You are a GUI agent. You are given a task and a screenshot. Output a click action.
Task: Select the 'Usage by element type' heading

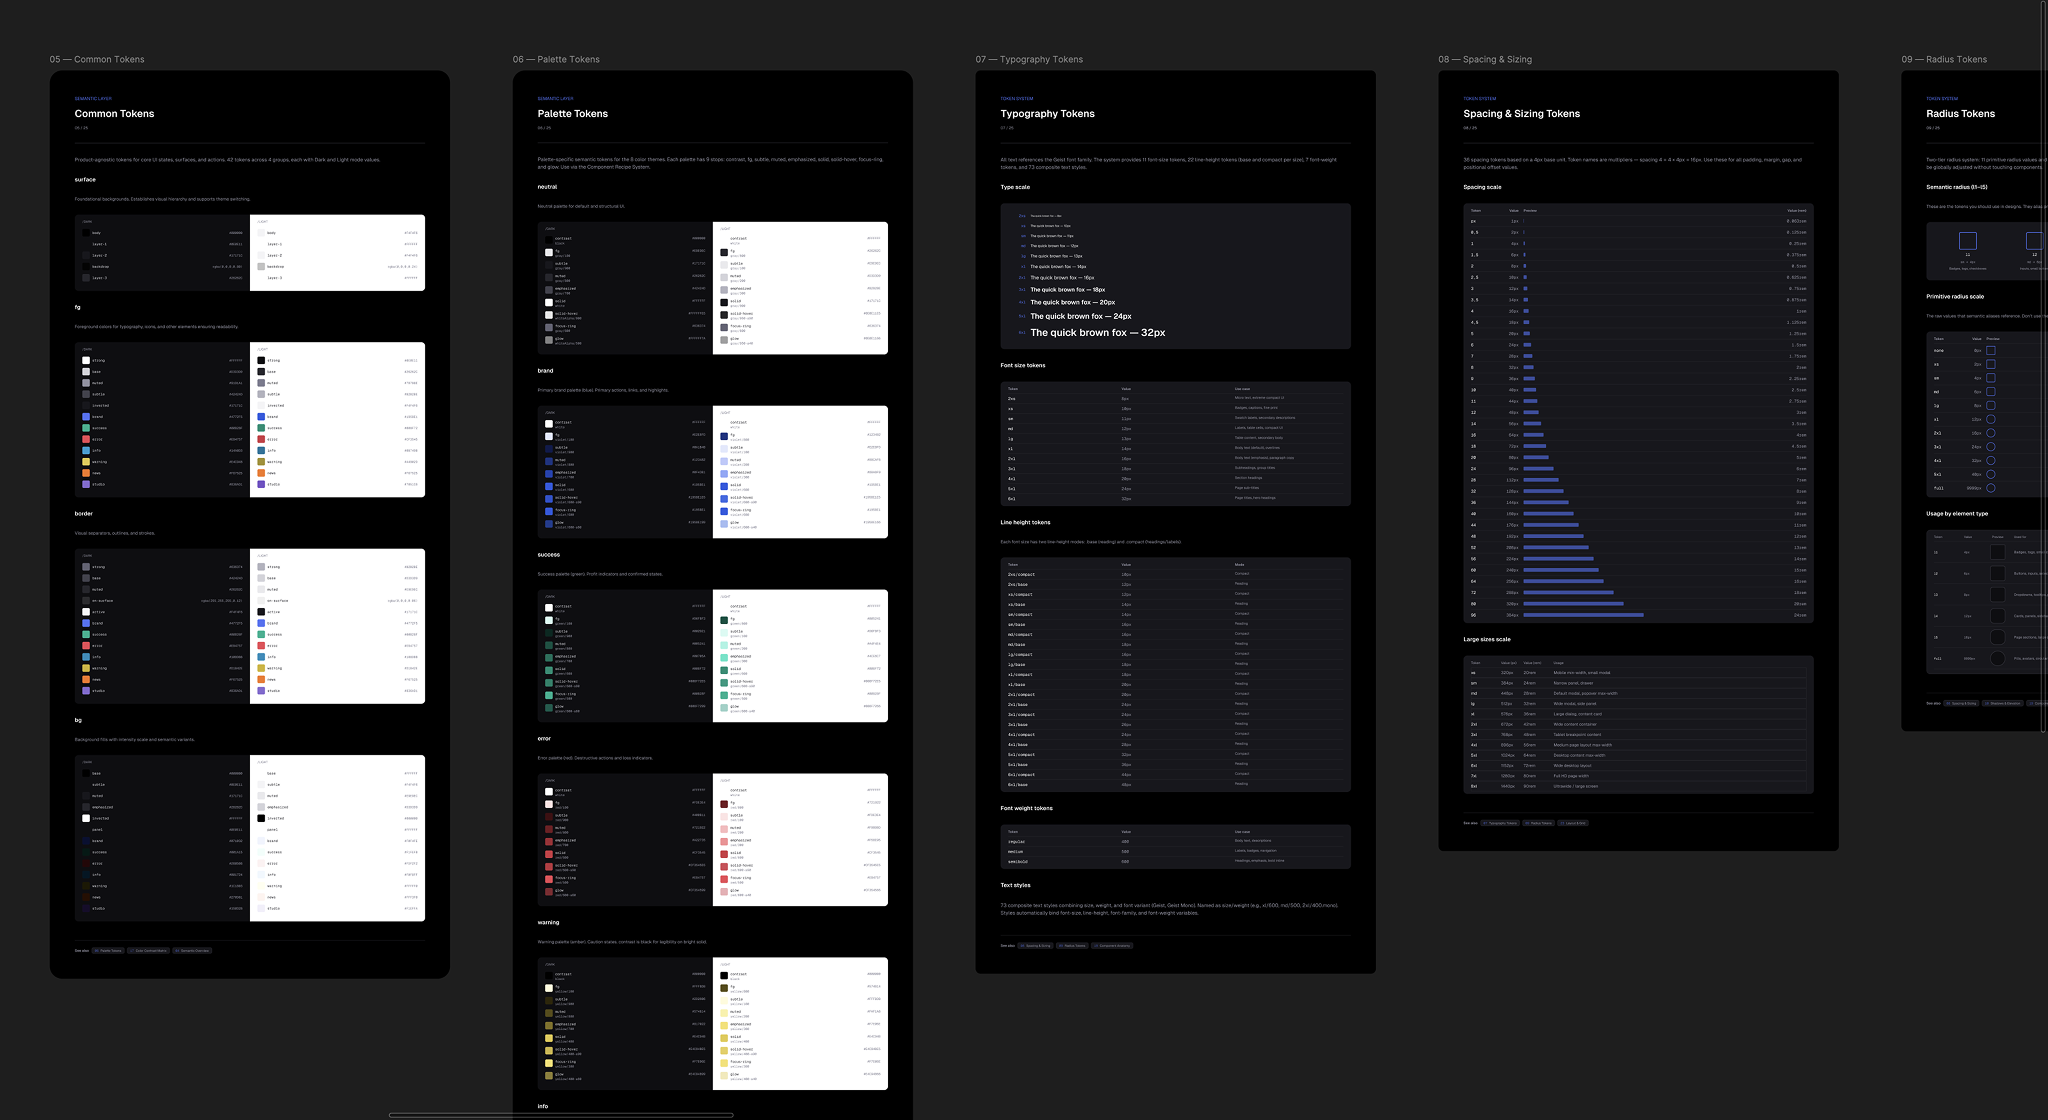(1957, 513)
